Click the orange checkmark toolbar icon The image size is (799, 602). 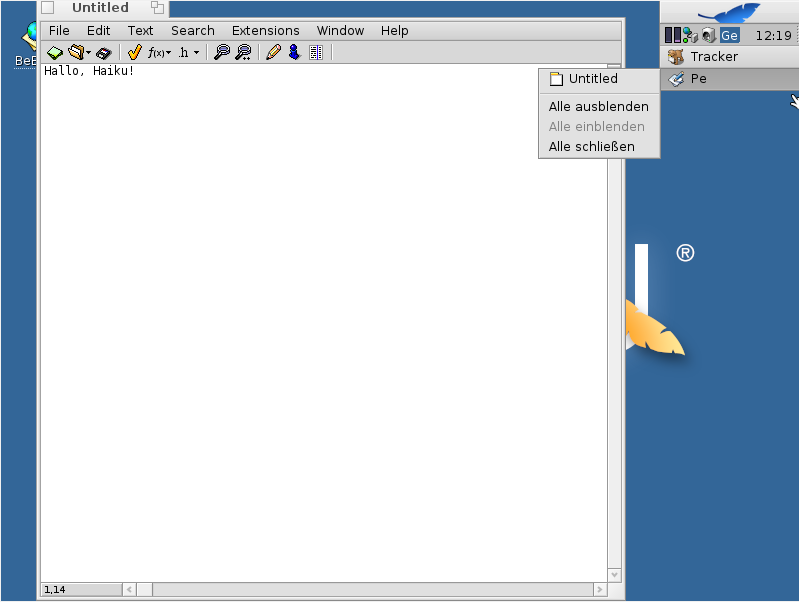(134, 52)
